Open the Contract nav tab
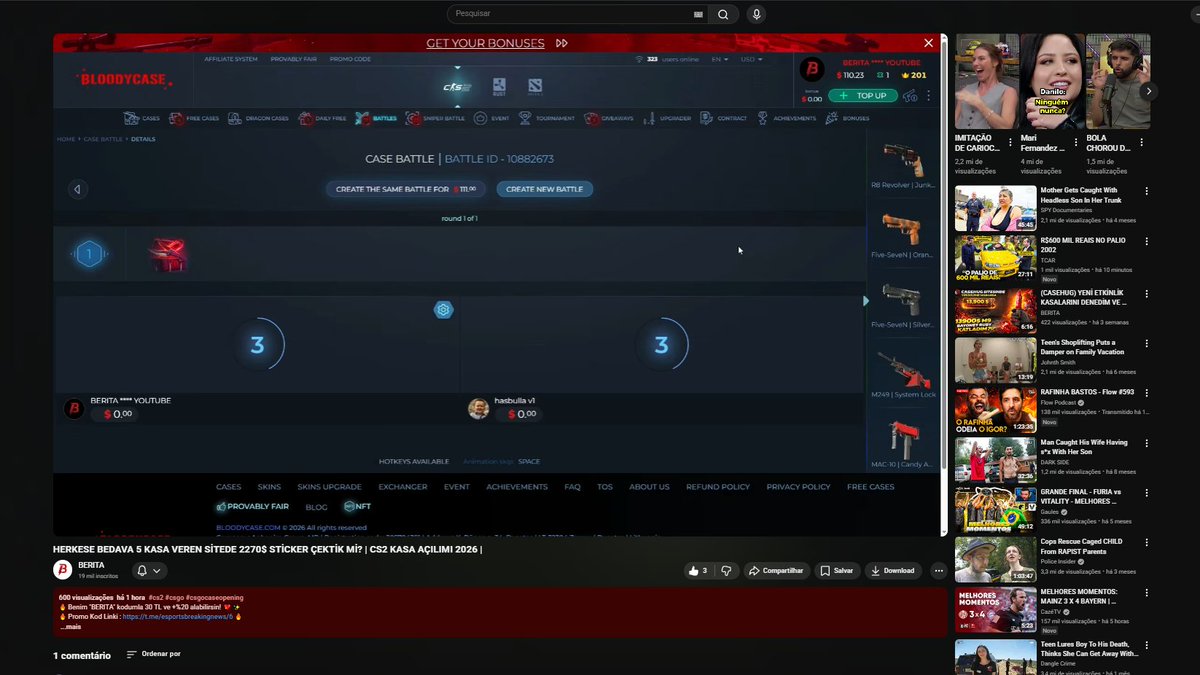The width and height of the screenshot is (1200, 675). [x=724, y=118]
